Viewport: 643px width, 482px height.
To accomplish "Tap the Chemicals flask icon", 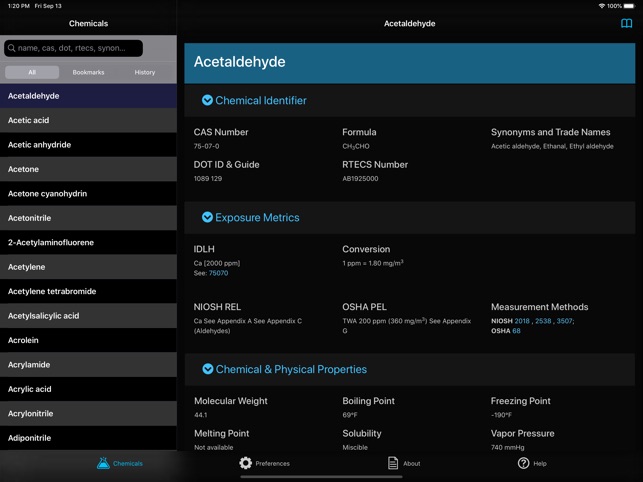I will [x=103, y=463].
